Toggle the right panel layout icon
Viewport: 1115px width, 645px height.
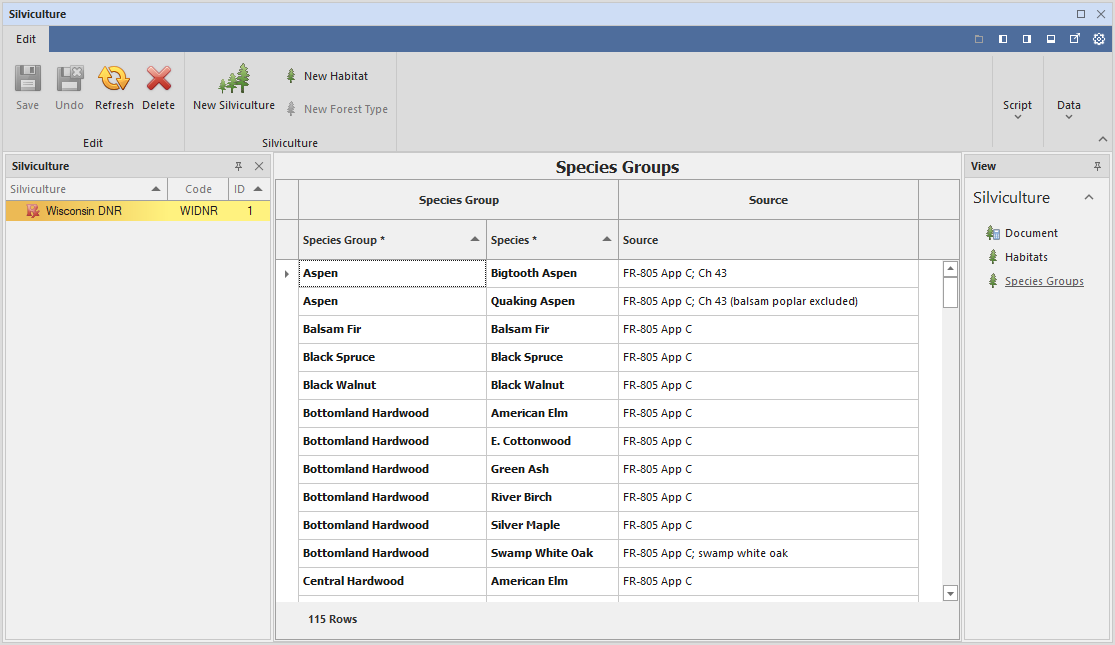(1027, 39)
